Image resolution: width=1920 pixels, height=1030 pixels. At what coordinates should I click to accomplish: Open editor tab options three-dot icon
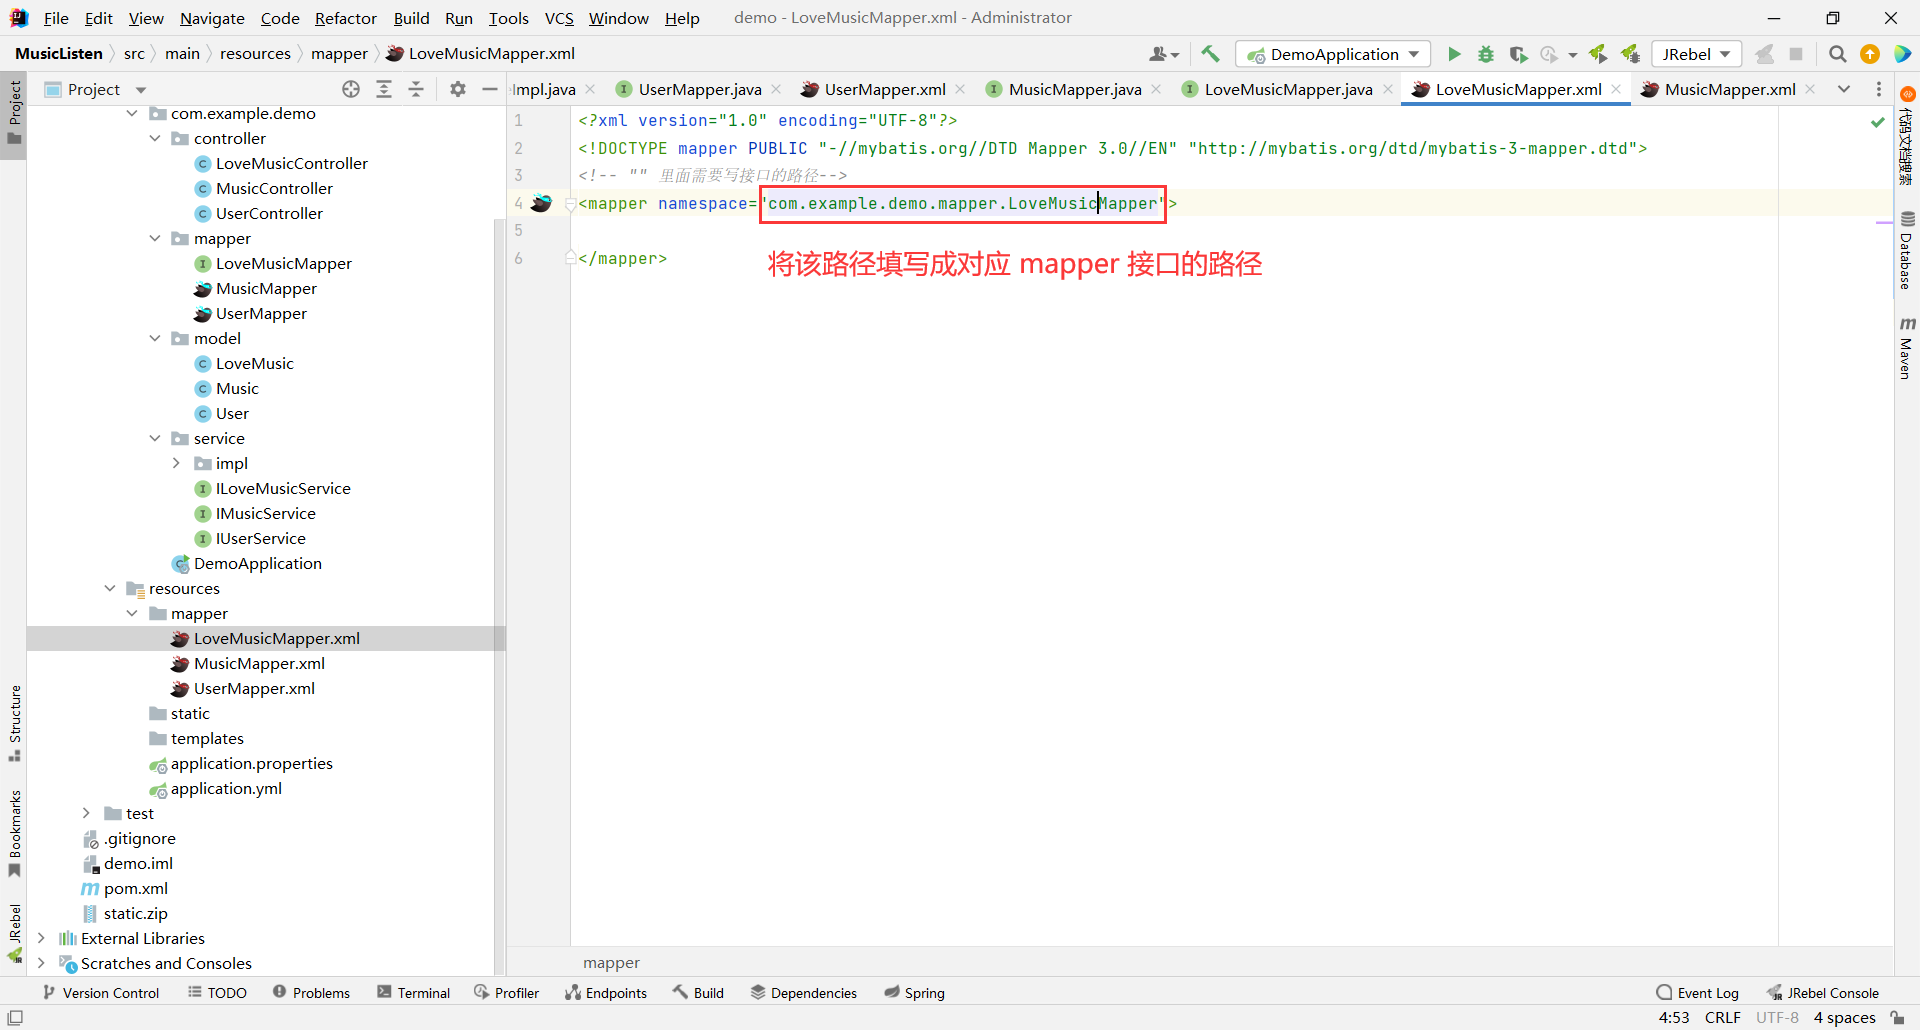point(1879,89)
